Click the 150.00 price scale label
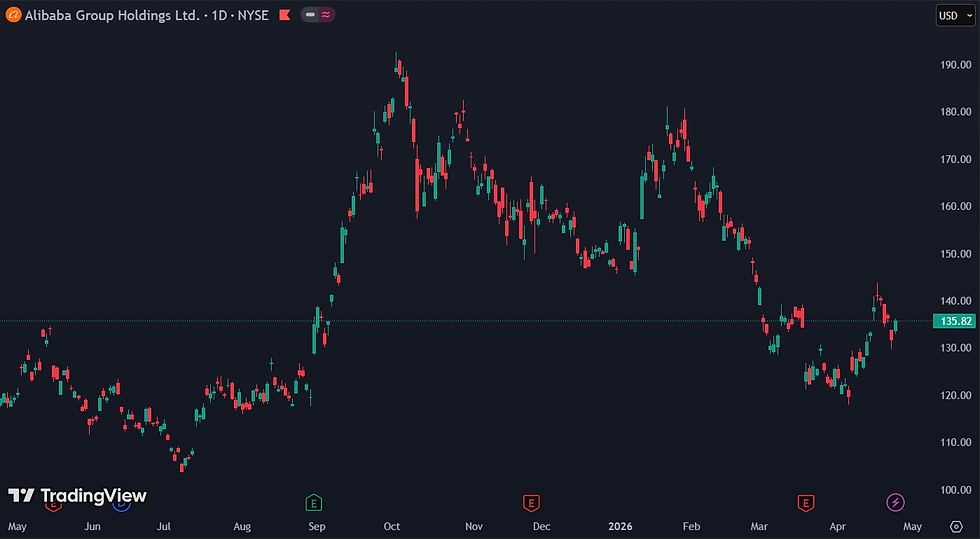Screen dimensions: 980x539 (x=956, y=254)
